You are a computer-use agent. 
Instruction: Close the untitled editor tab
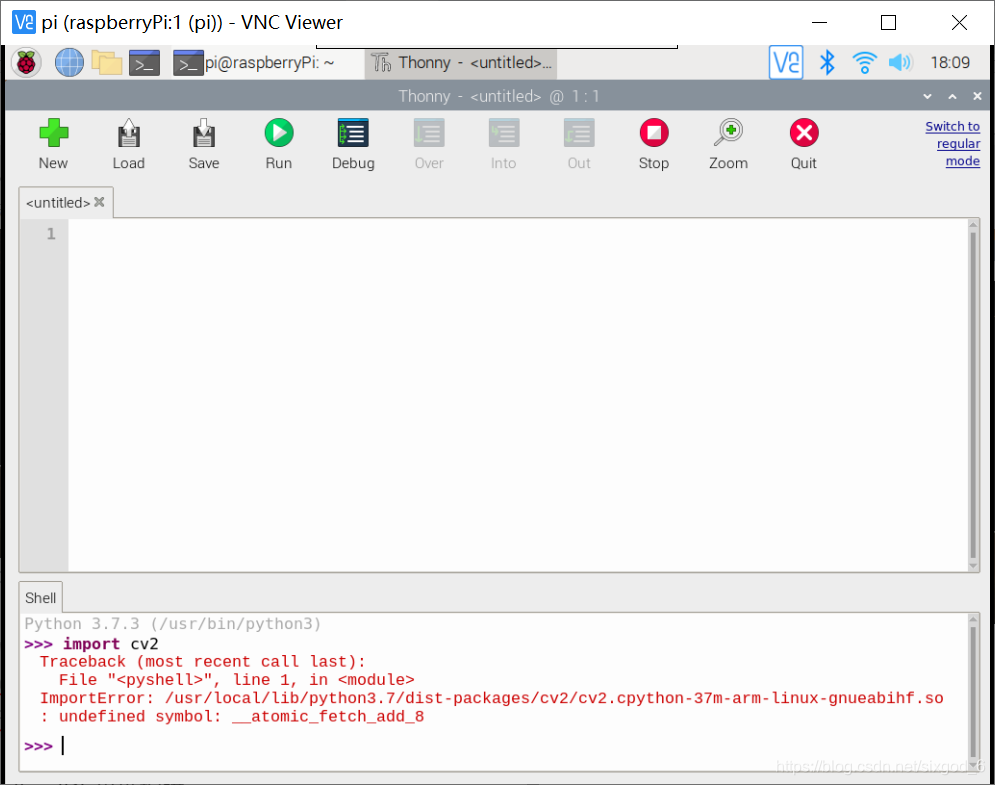point(99,202)
